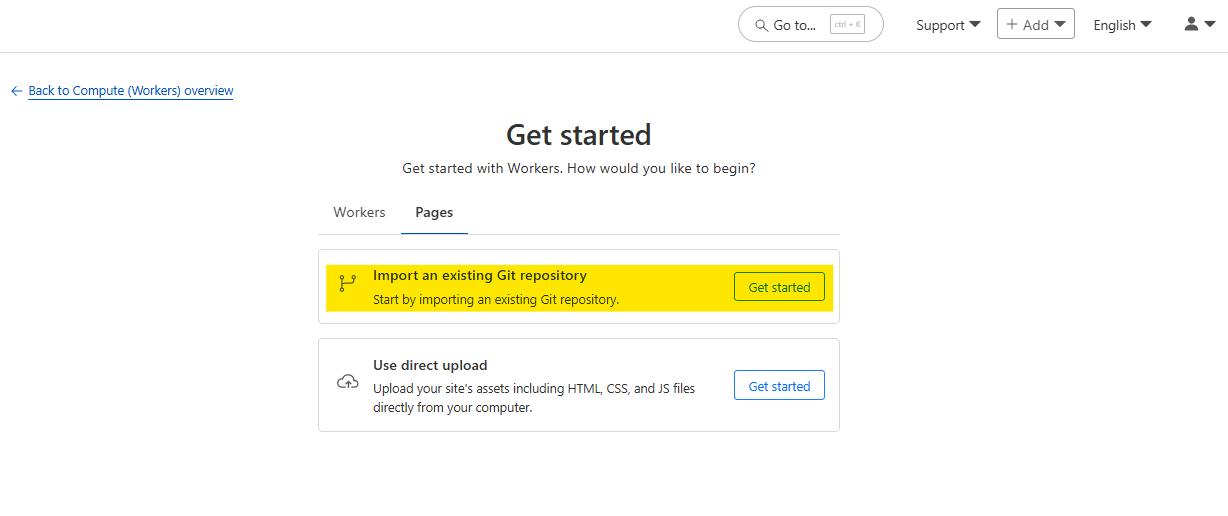Go back to Compute (Workers) overview
This screenshot has width=1228, height=516.
[131, 91]
